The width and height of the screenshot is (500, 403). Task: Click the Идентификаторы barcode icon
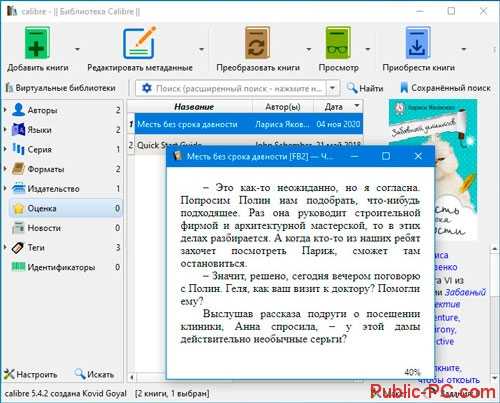[x=18, y=267]
